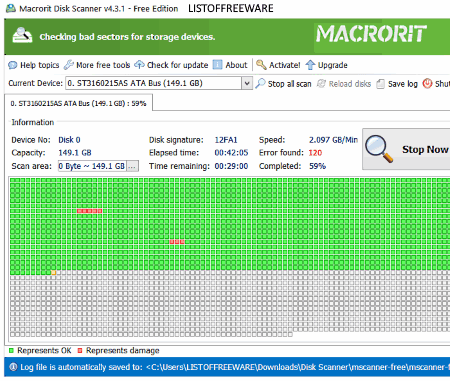Click the Reload disks label
This screenshot has width=450, height=381.
(350, 84)
